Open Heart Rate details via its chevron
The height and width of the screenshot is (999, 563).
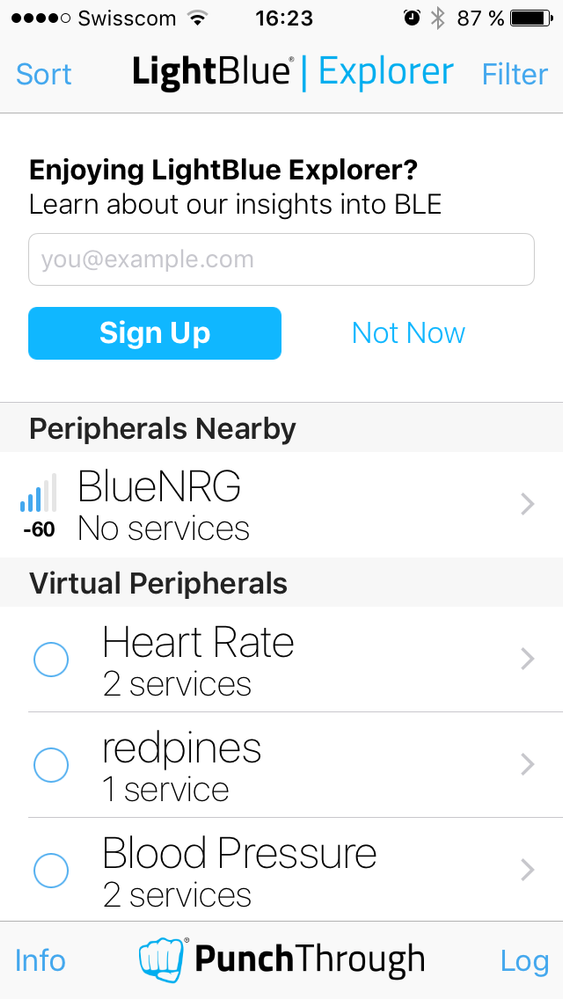click(527, 659)
